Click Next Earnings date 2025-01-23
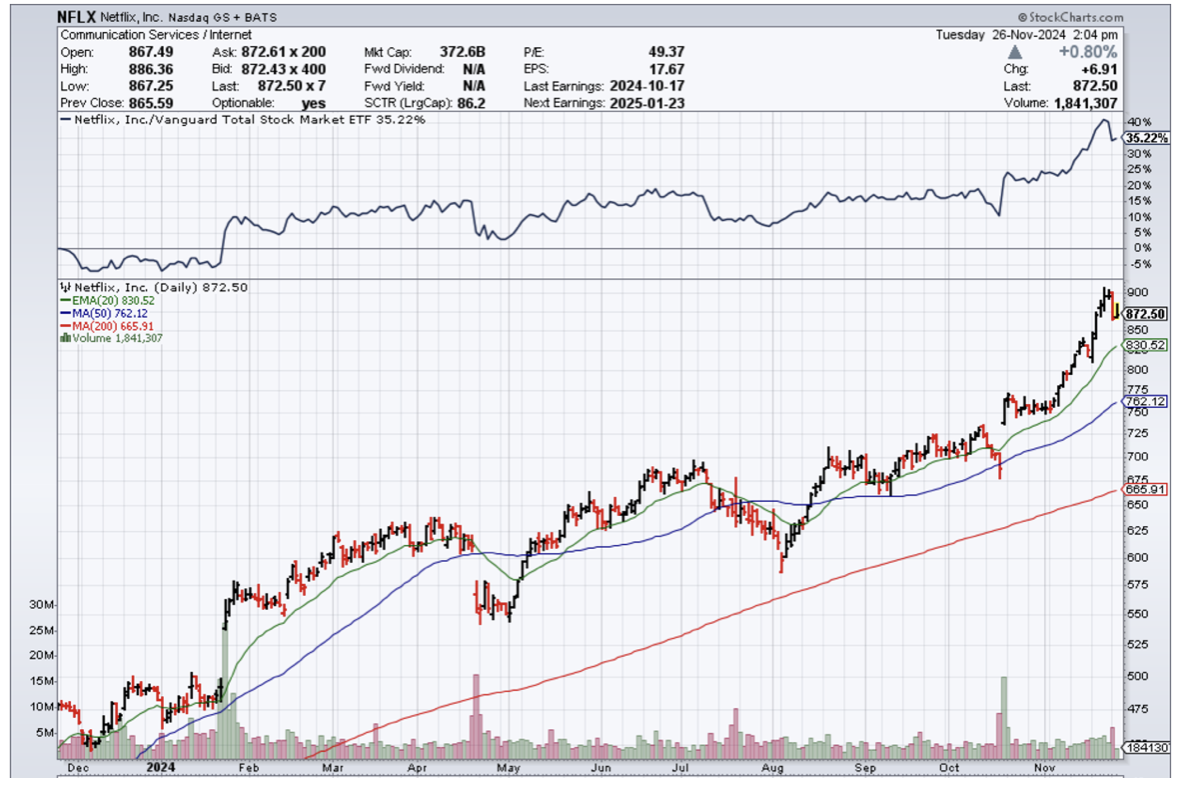 (647, 103)
